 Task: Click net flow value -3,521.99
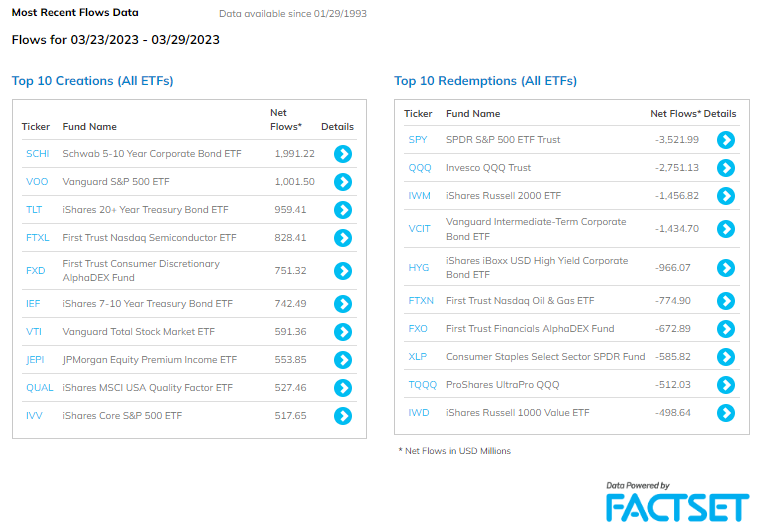point(676,140)
